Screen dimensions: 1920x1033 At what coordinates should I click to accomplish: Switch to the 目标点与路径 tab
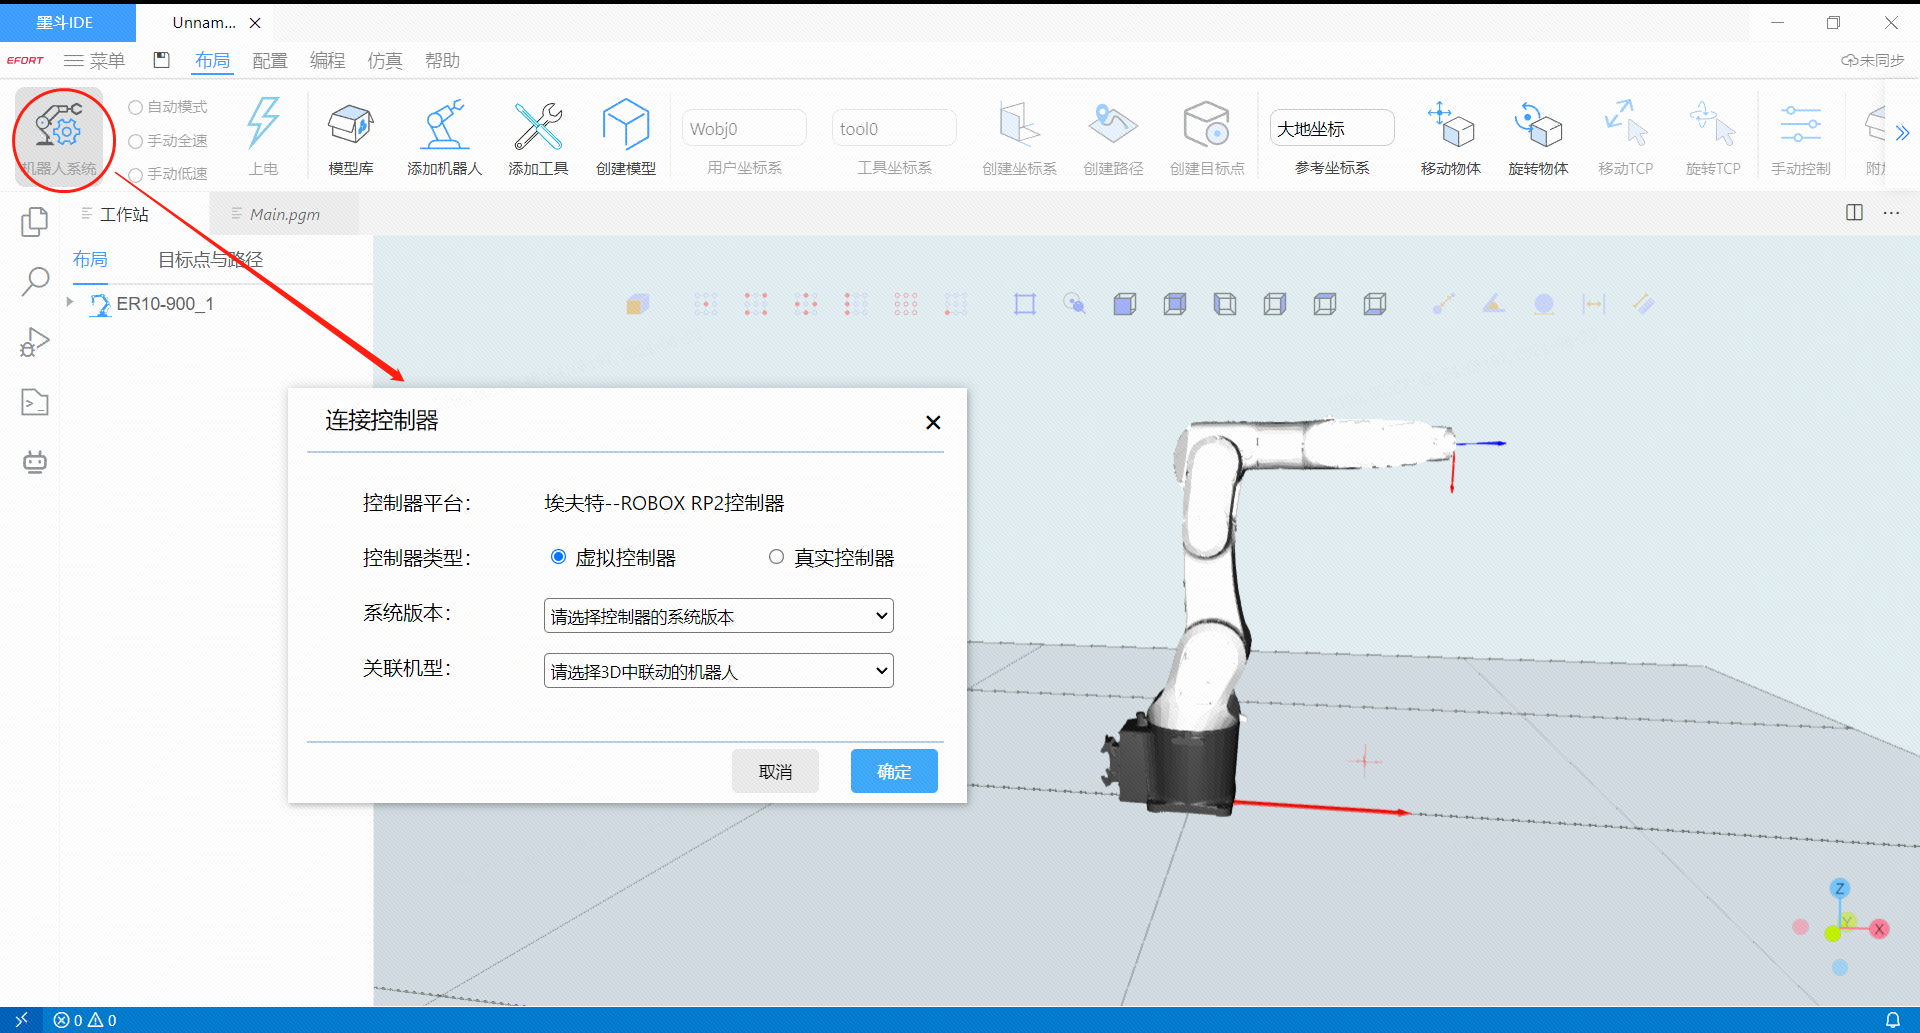(210, 260)
